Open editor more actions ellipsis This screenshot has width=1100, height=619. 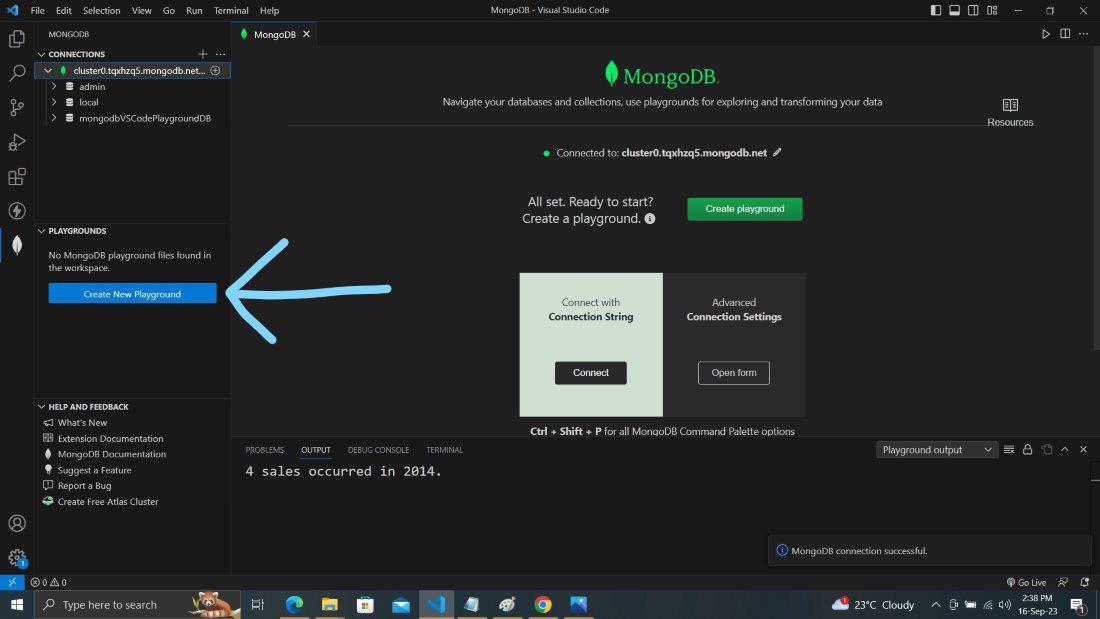coord(1083,34)
